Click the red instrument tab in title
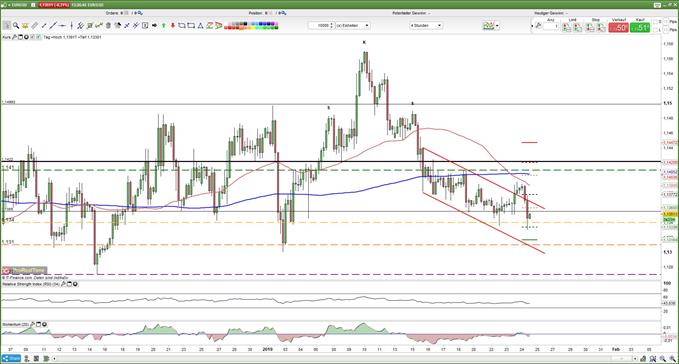The height and width of the screenshot is (364, 679). (54, 5)
